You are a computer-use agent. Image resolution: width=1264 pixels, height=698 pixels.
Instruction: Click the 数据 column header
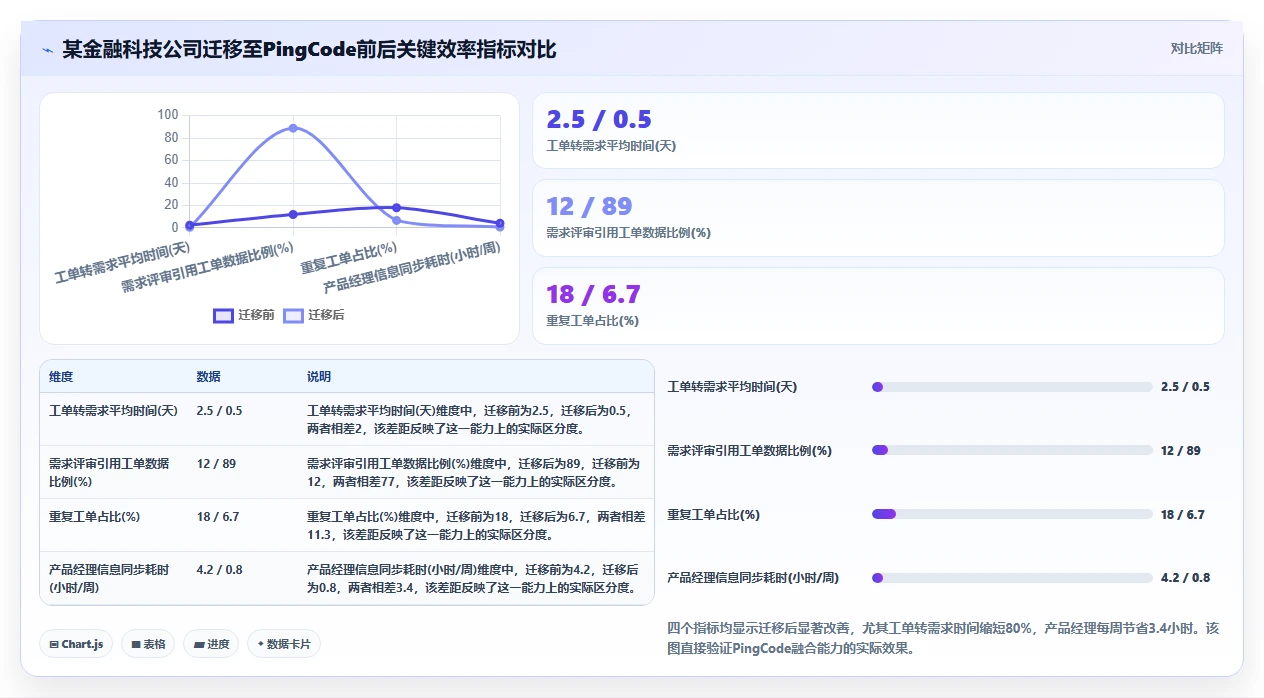coord(209,377)
